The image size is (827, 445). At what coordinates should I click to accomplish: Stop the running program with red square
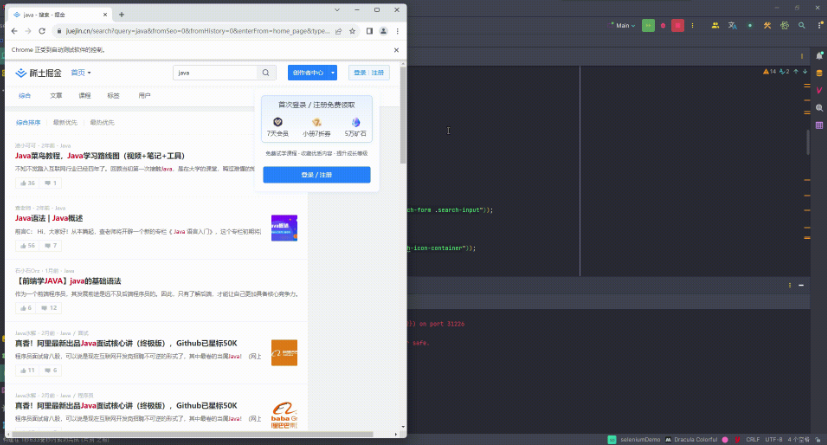tap(678, 25)
